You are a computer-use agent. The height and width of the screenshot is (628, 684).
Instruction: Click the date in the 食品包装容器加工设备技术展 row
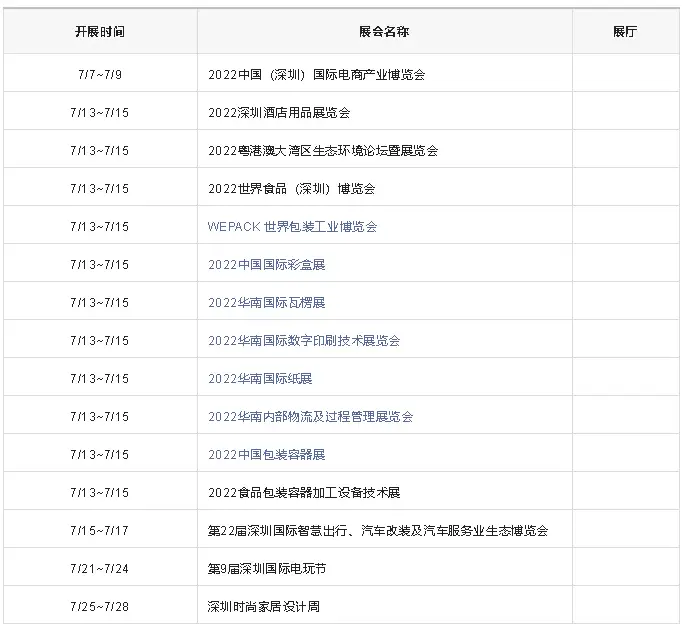click(99, 492)
